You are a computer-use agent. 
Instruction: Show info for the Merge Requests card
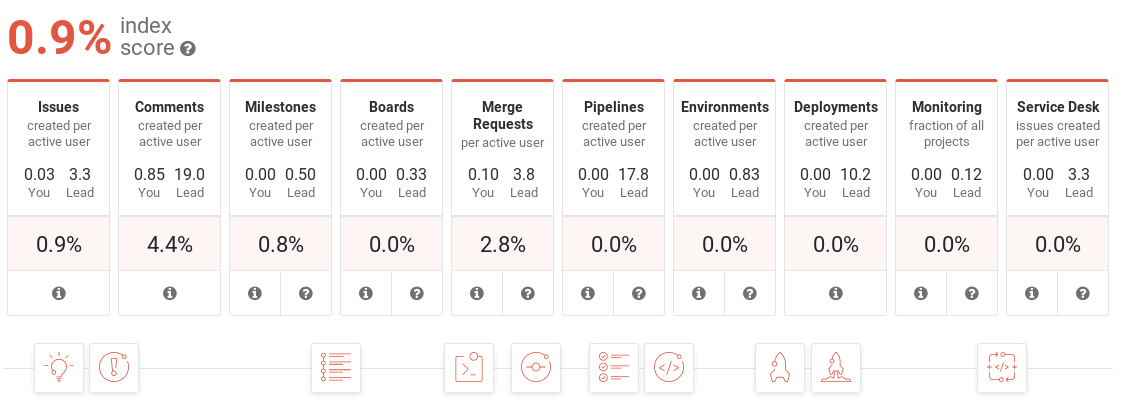tap(477, 293)
